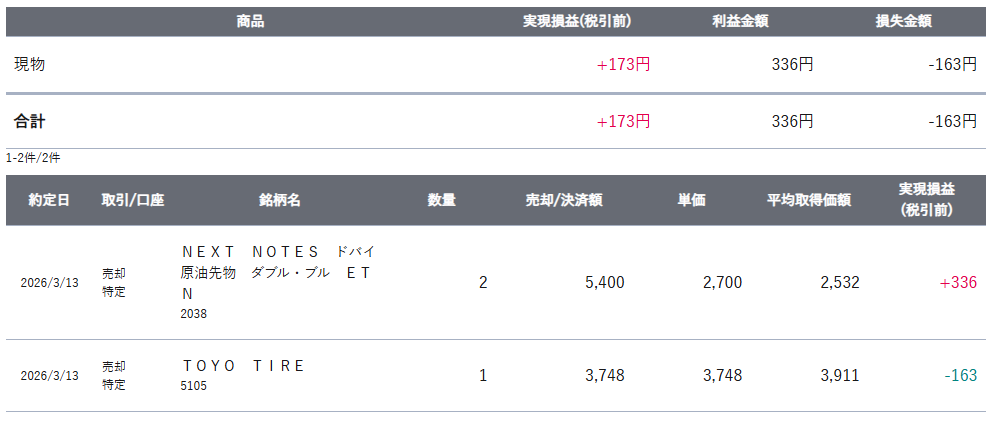
Task: Click the 平均取得価額 column header
Action: pos(808,200)
